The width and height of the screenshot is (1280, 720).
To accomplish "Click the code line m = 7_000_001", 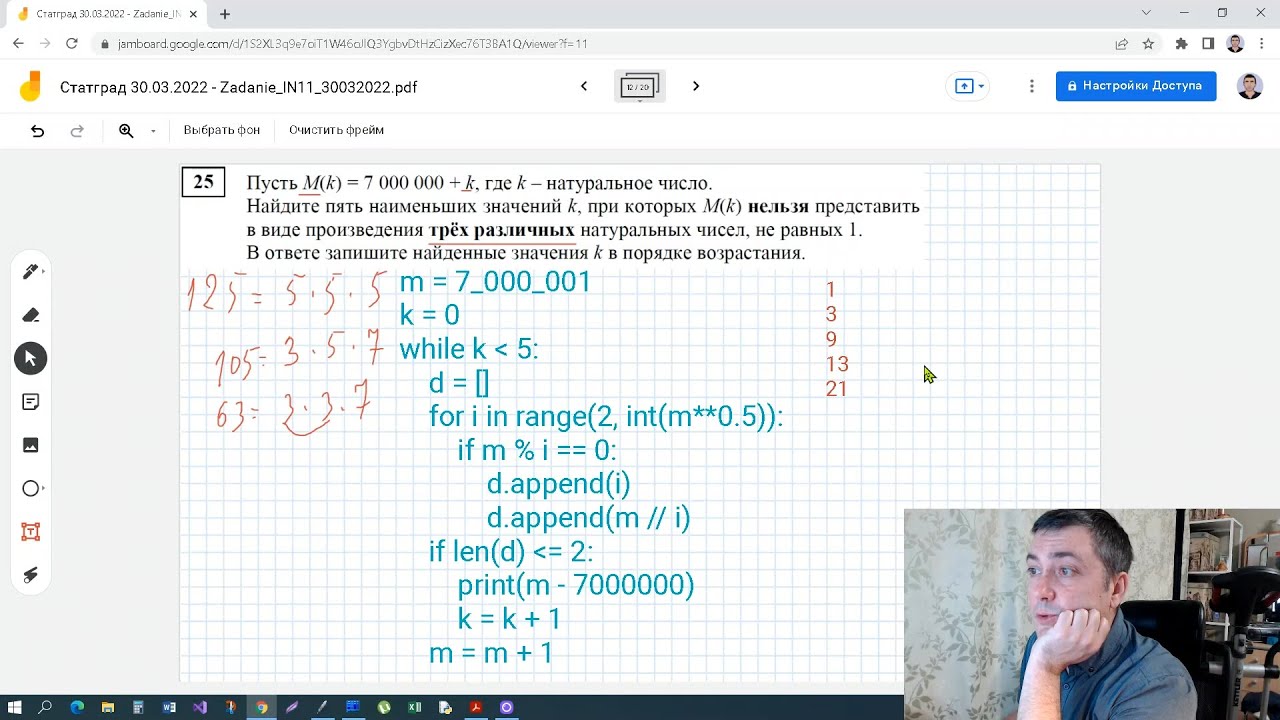I will [x=495, y=282].
